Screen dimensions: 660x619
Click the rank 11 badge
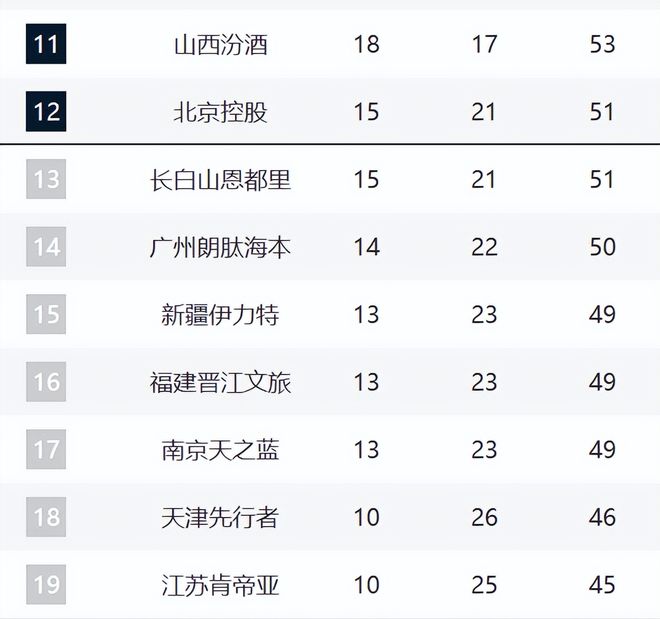click(x=46, y=44)
